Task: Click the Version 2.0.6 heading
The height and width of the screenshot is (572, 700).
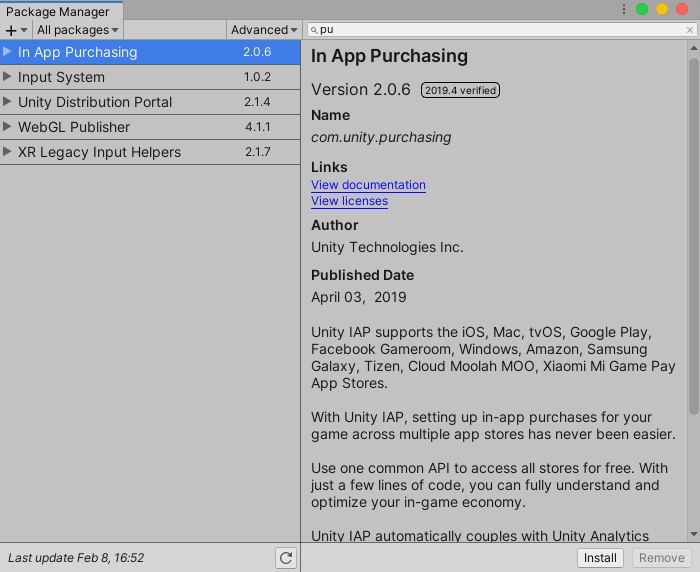Action: [361, 90]
